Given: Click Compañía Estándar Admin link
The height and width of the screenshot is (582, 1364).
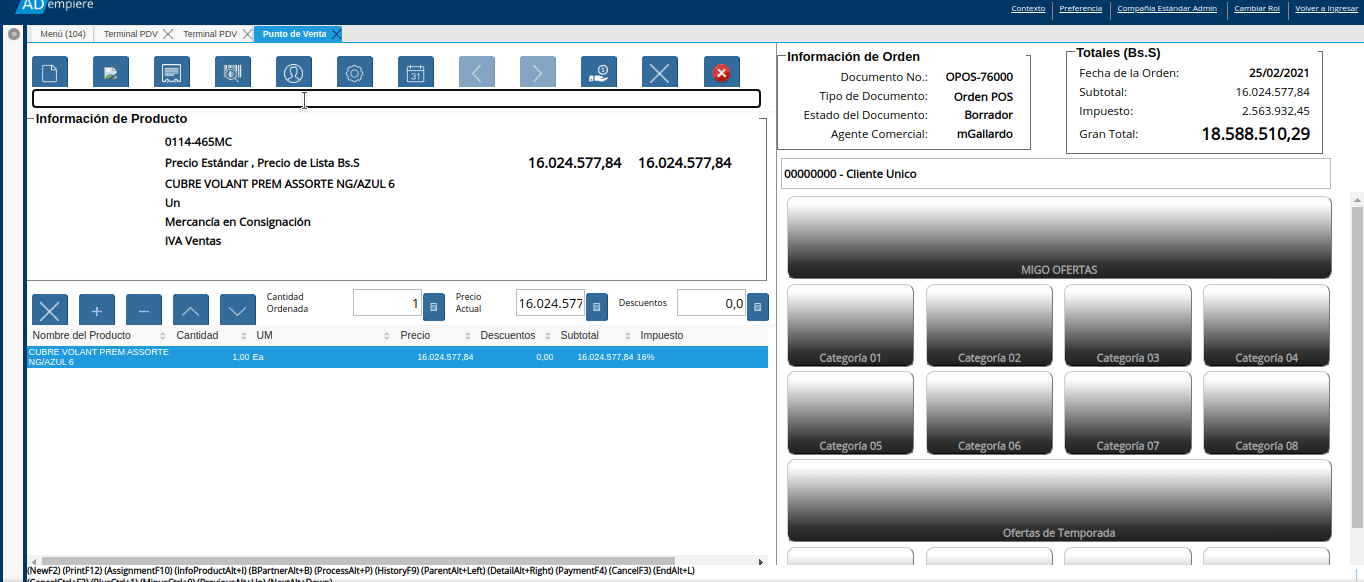Looking at the screenshot, I should click(1167, 8).
